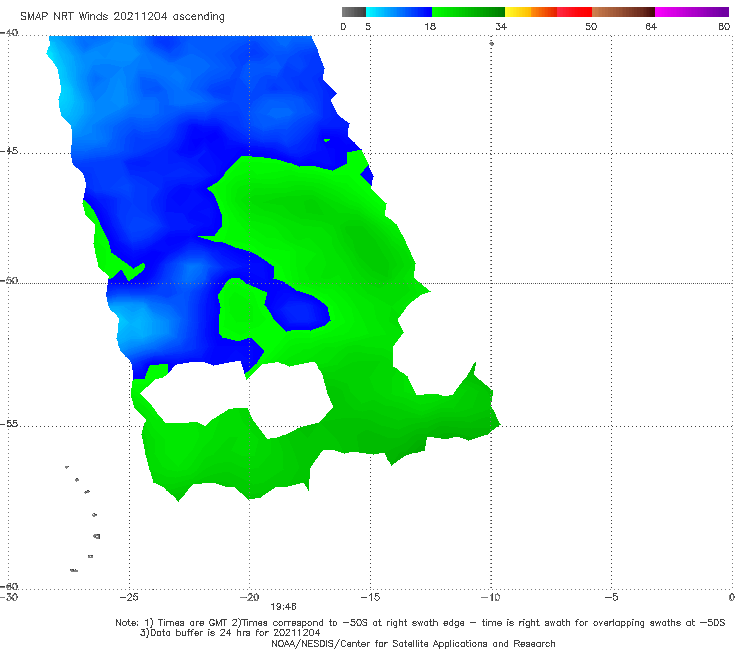Click the latitude label '-55'
Image resolution: width=740 pixels, height=650 pixels.
coord(9,423)
